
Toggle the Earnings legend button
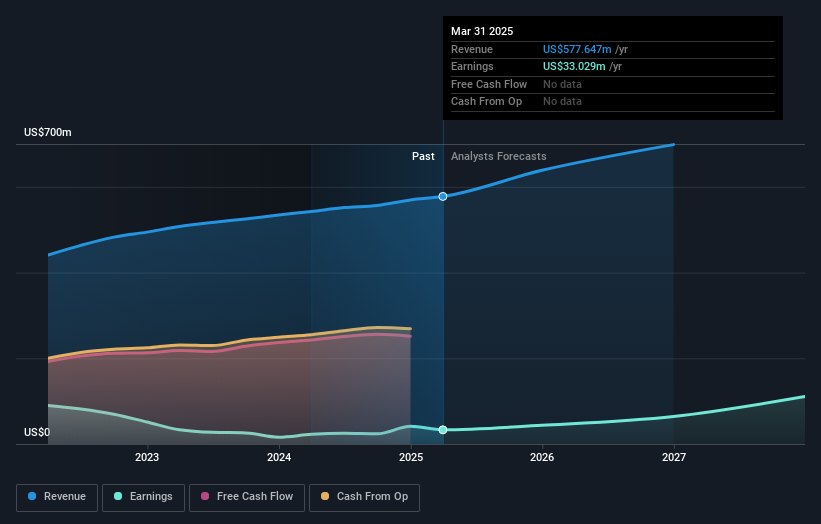pos(143,497)
